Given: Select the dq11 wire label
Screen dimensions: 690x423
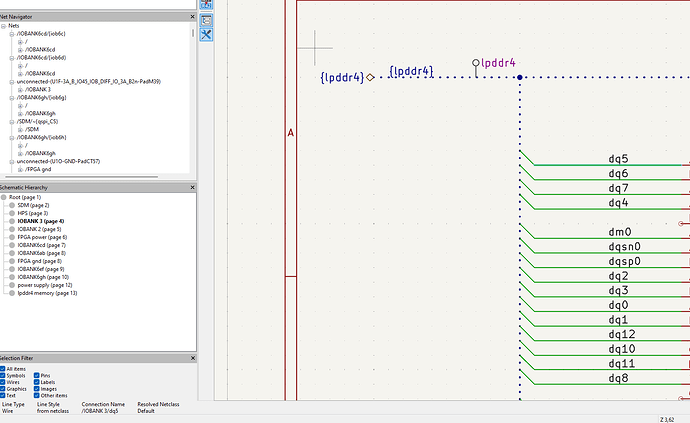Looking at the screenshot, I should coord(622,364).
